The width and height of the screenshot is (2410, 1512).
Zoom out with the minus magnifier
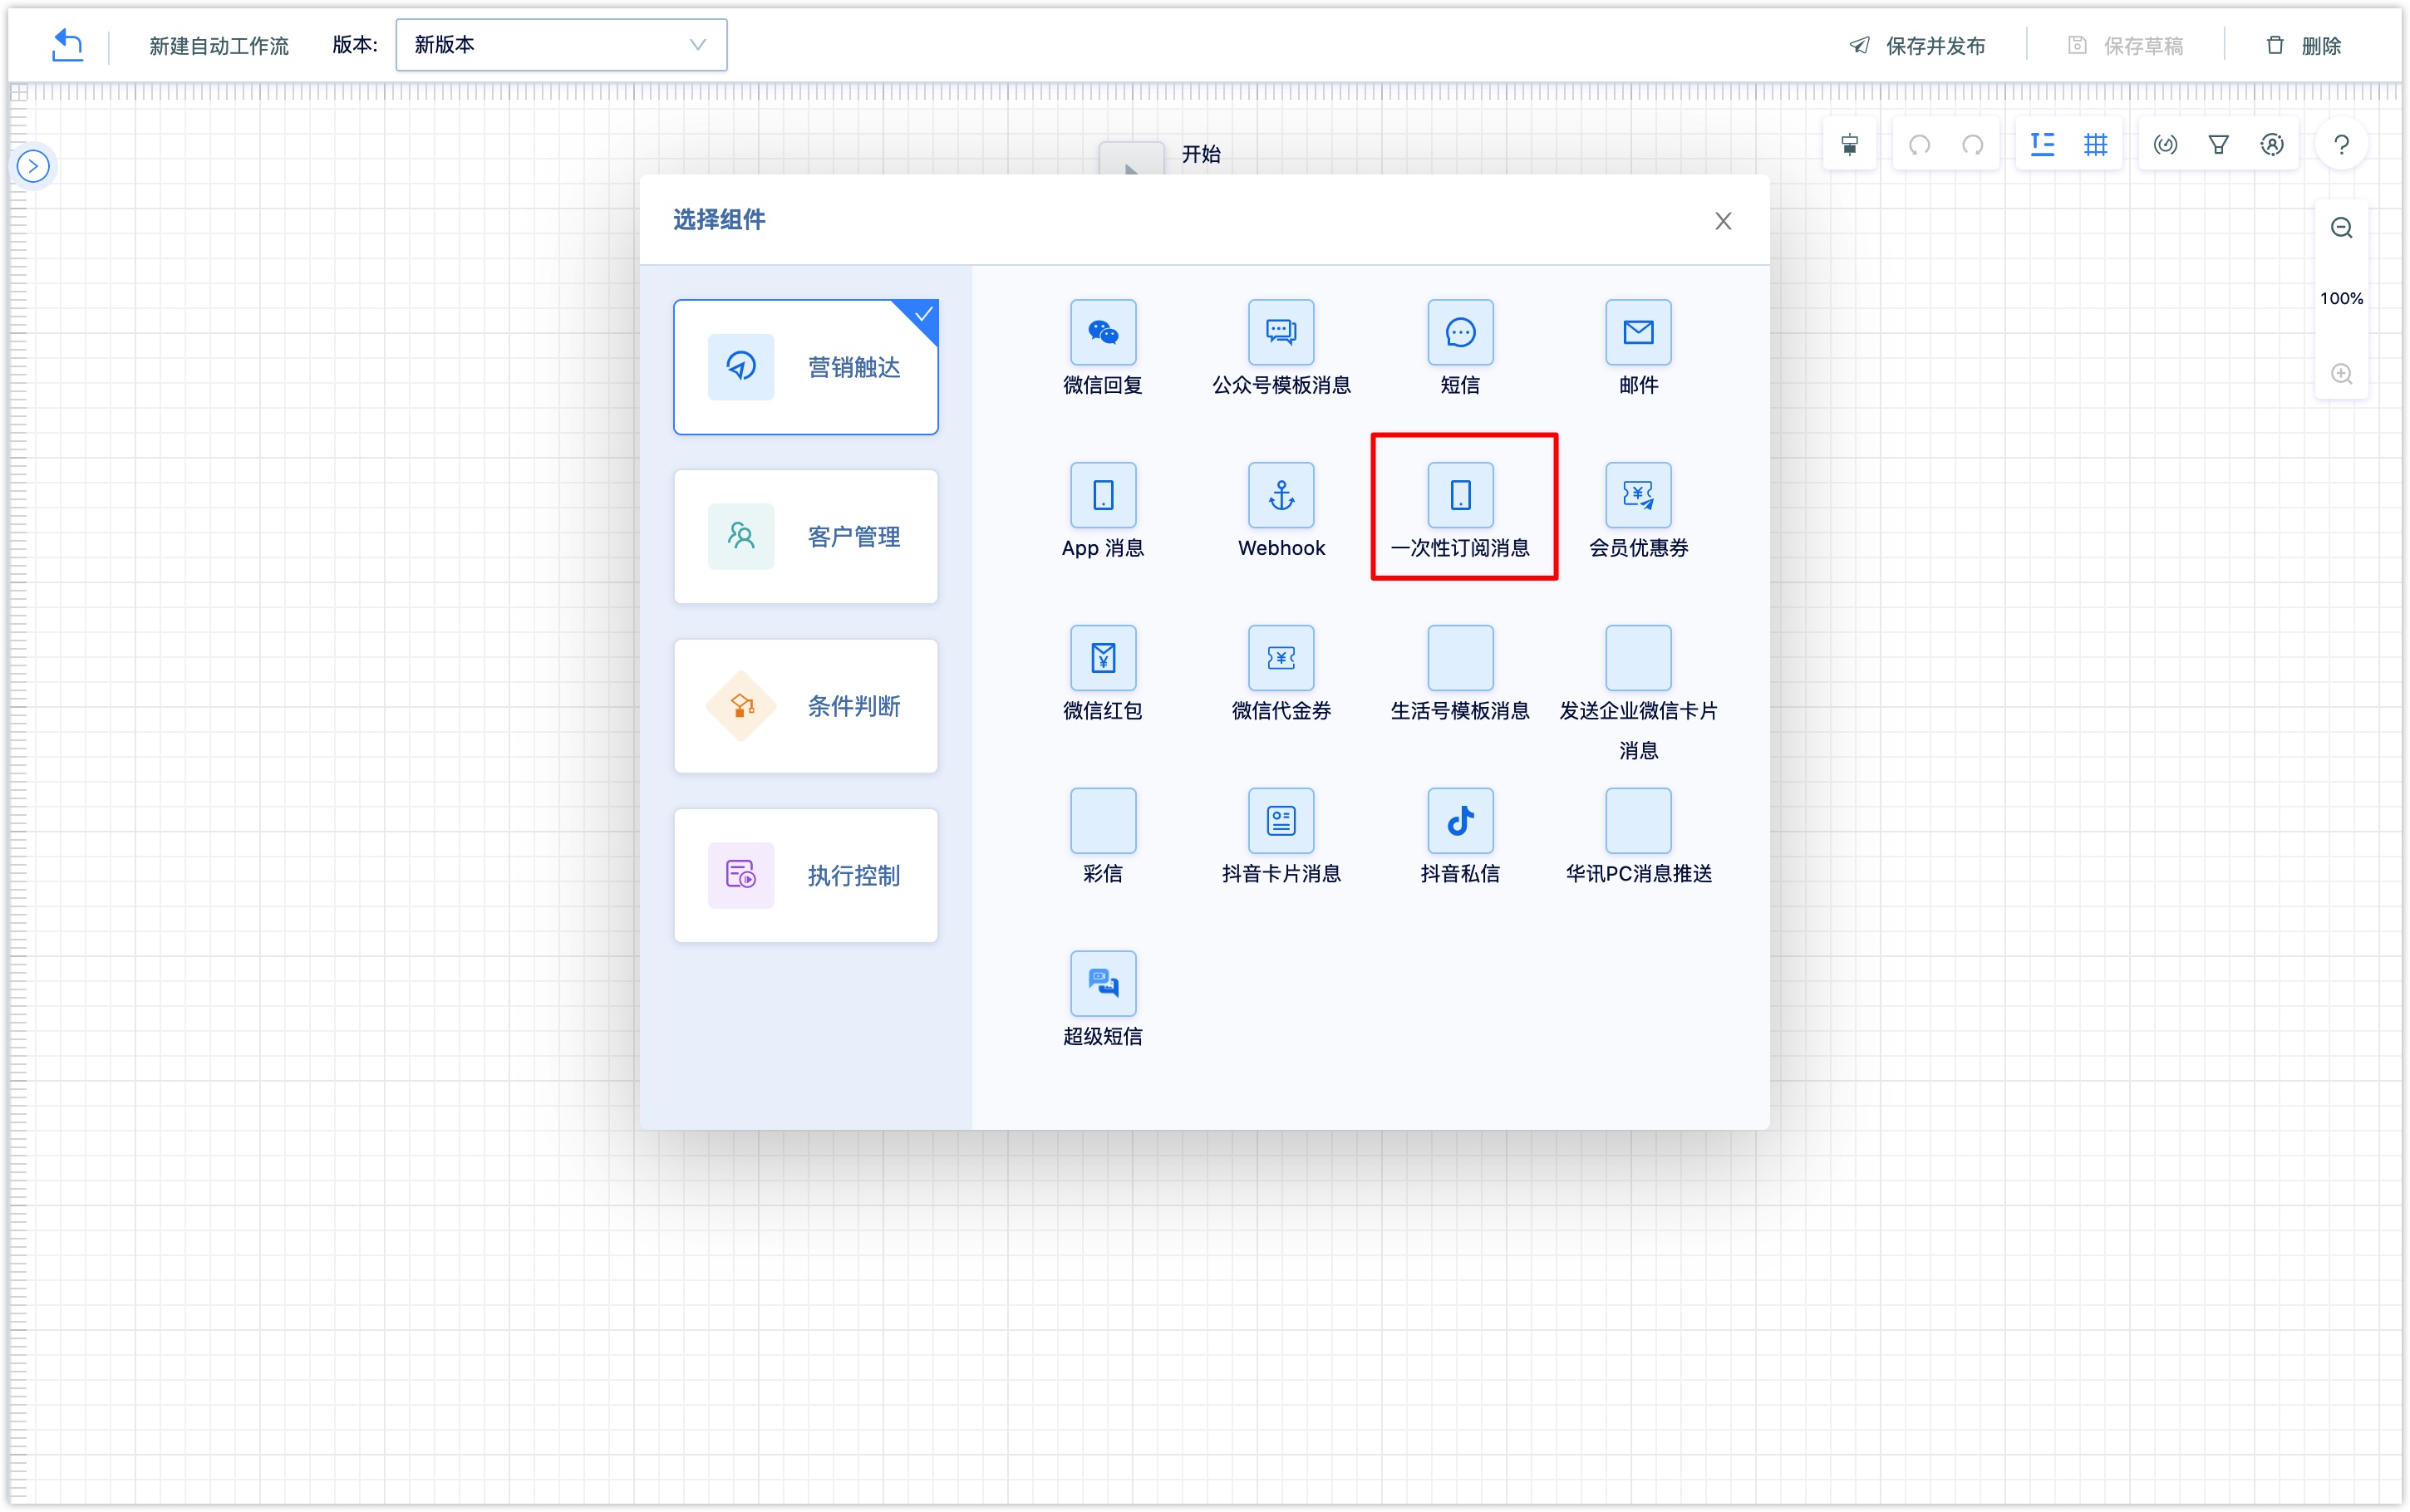point(2341,228)
